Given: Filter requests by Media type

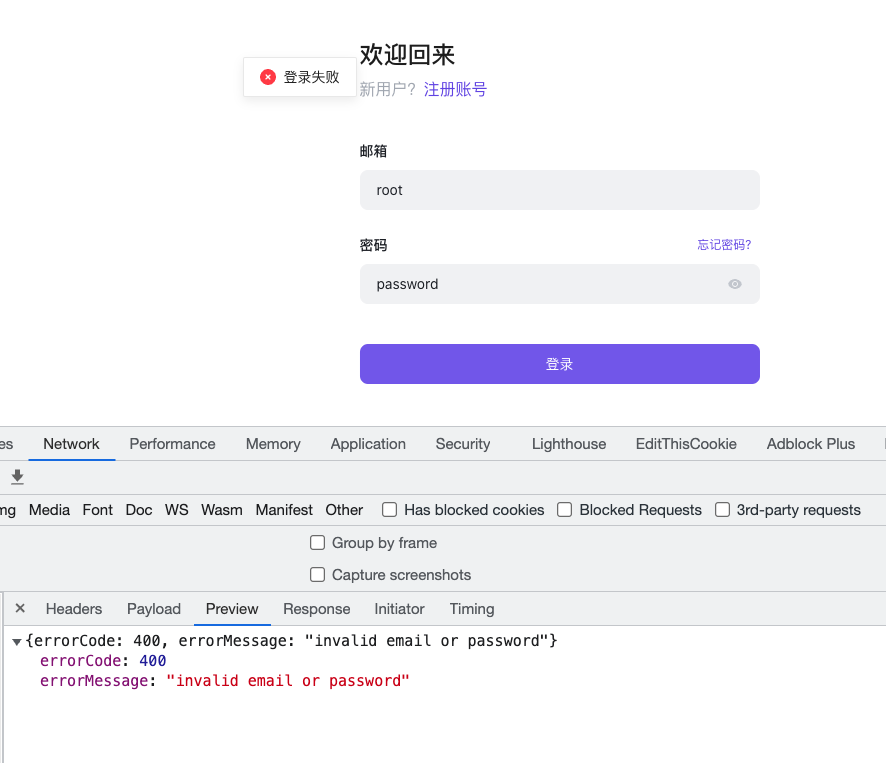Looking at the screenshot, I should click(49, 510).
